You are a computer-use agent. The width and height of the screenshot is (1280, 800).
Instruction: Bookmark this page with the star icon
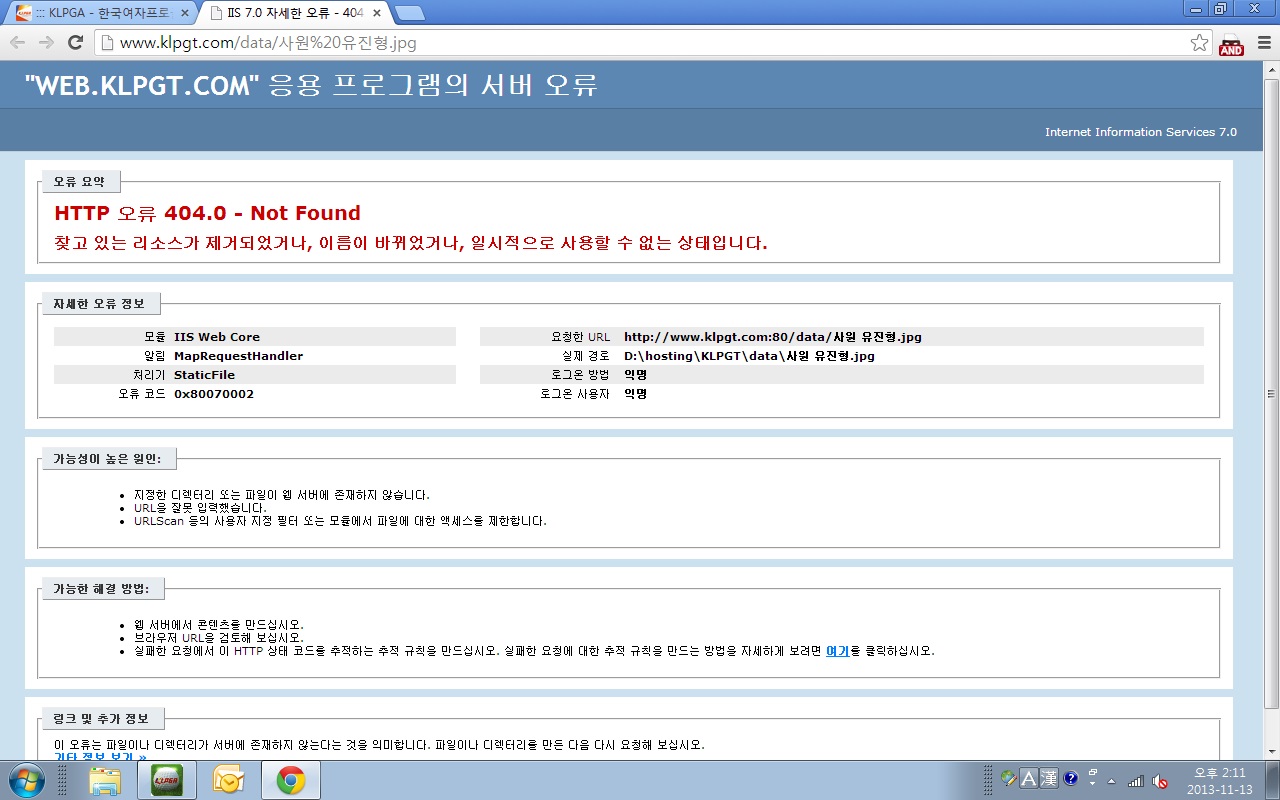coord(1199,43)
